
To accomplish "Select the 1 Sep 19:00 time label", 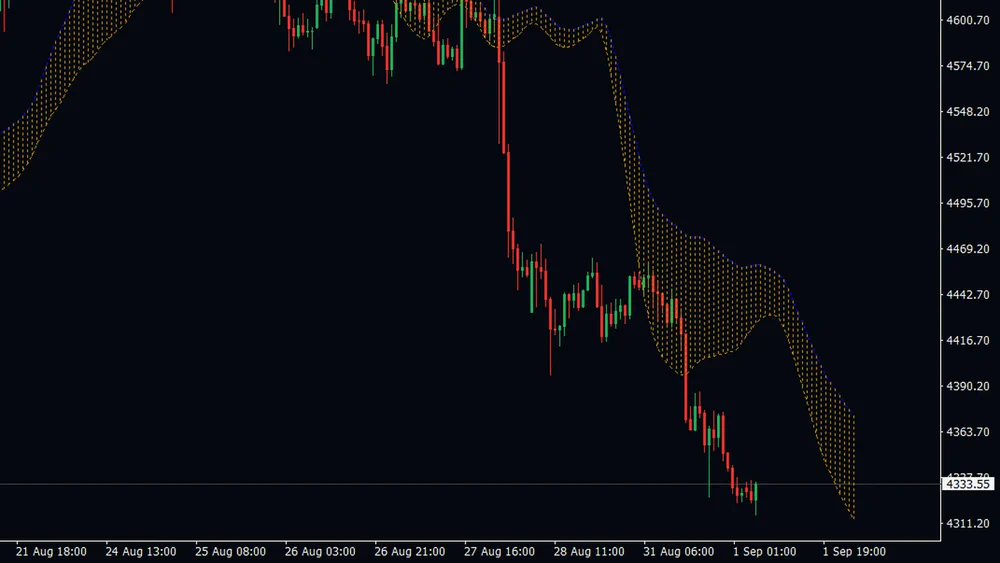I will pos(854,552).
